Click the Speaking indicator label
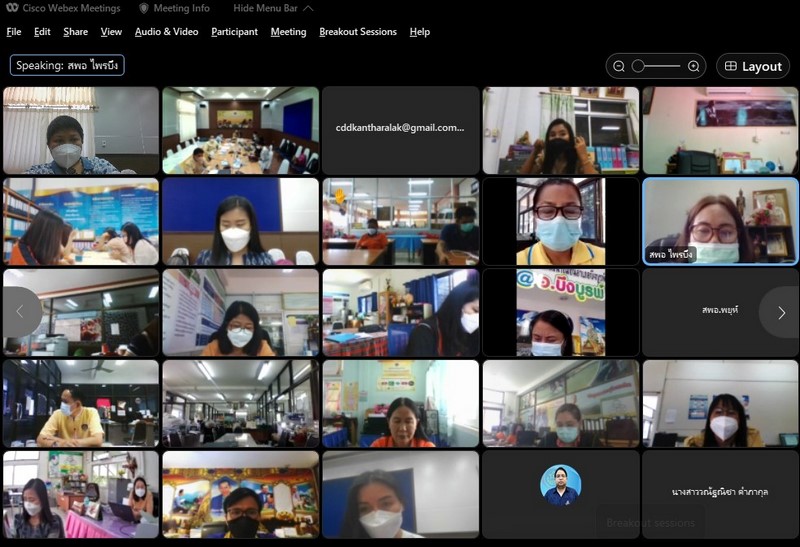800x547 pixels. tap(67, 65)
